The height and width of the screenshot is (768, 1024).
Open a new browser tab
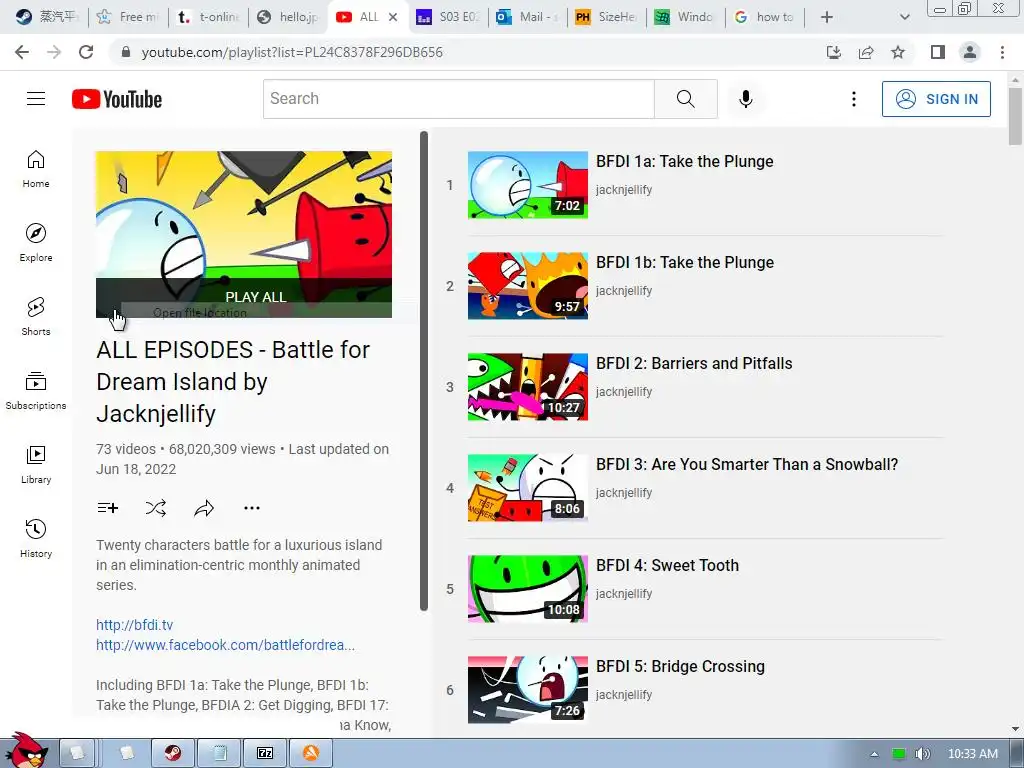click(827, 17)
